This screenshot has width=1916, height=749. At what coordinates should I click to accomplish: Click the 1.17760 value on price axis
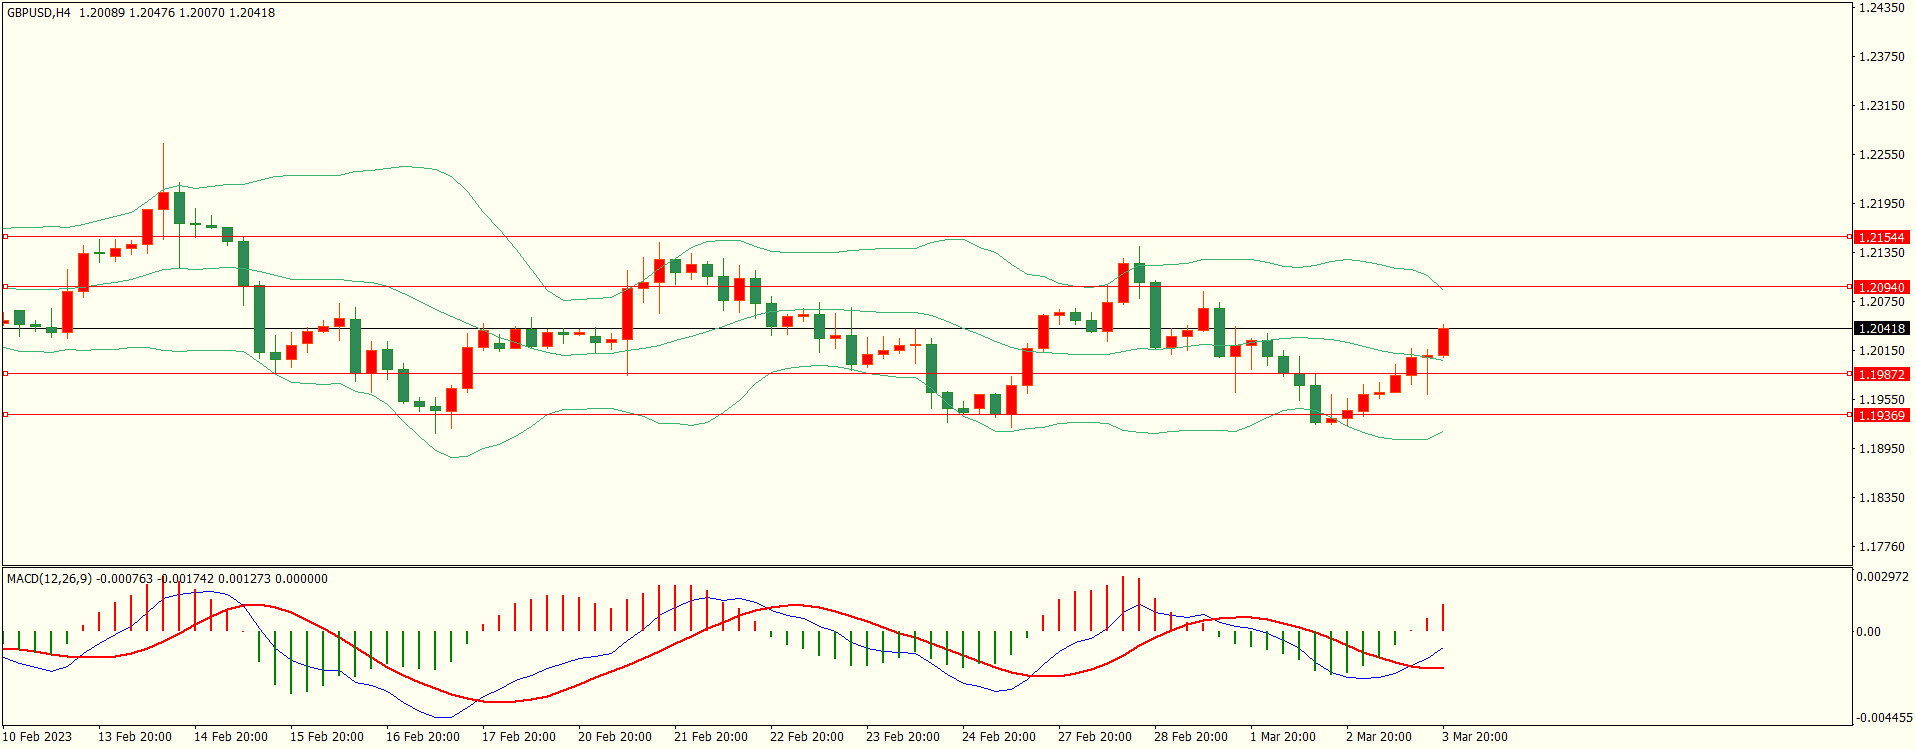pos(1881,547)
